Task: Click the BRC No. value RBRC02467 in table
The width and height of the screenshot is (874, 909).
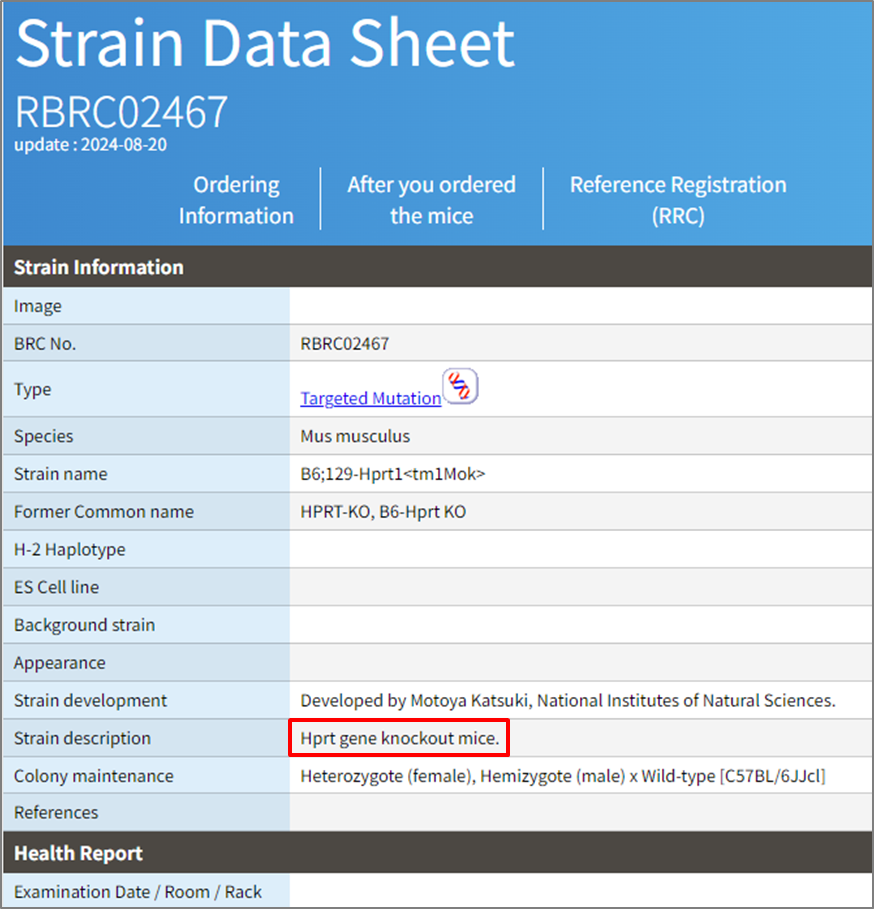Action: 344,344
